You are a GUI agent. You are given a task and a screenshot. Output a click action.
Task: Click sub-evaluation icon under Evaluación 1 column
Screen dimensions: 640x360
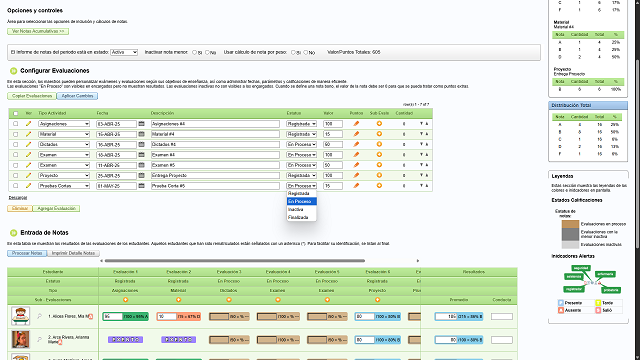[125, 300]
